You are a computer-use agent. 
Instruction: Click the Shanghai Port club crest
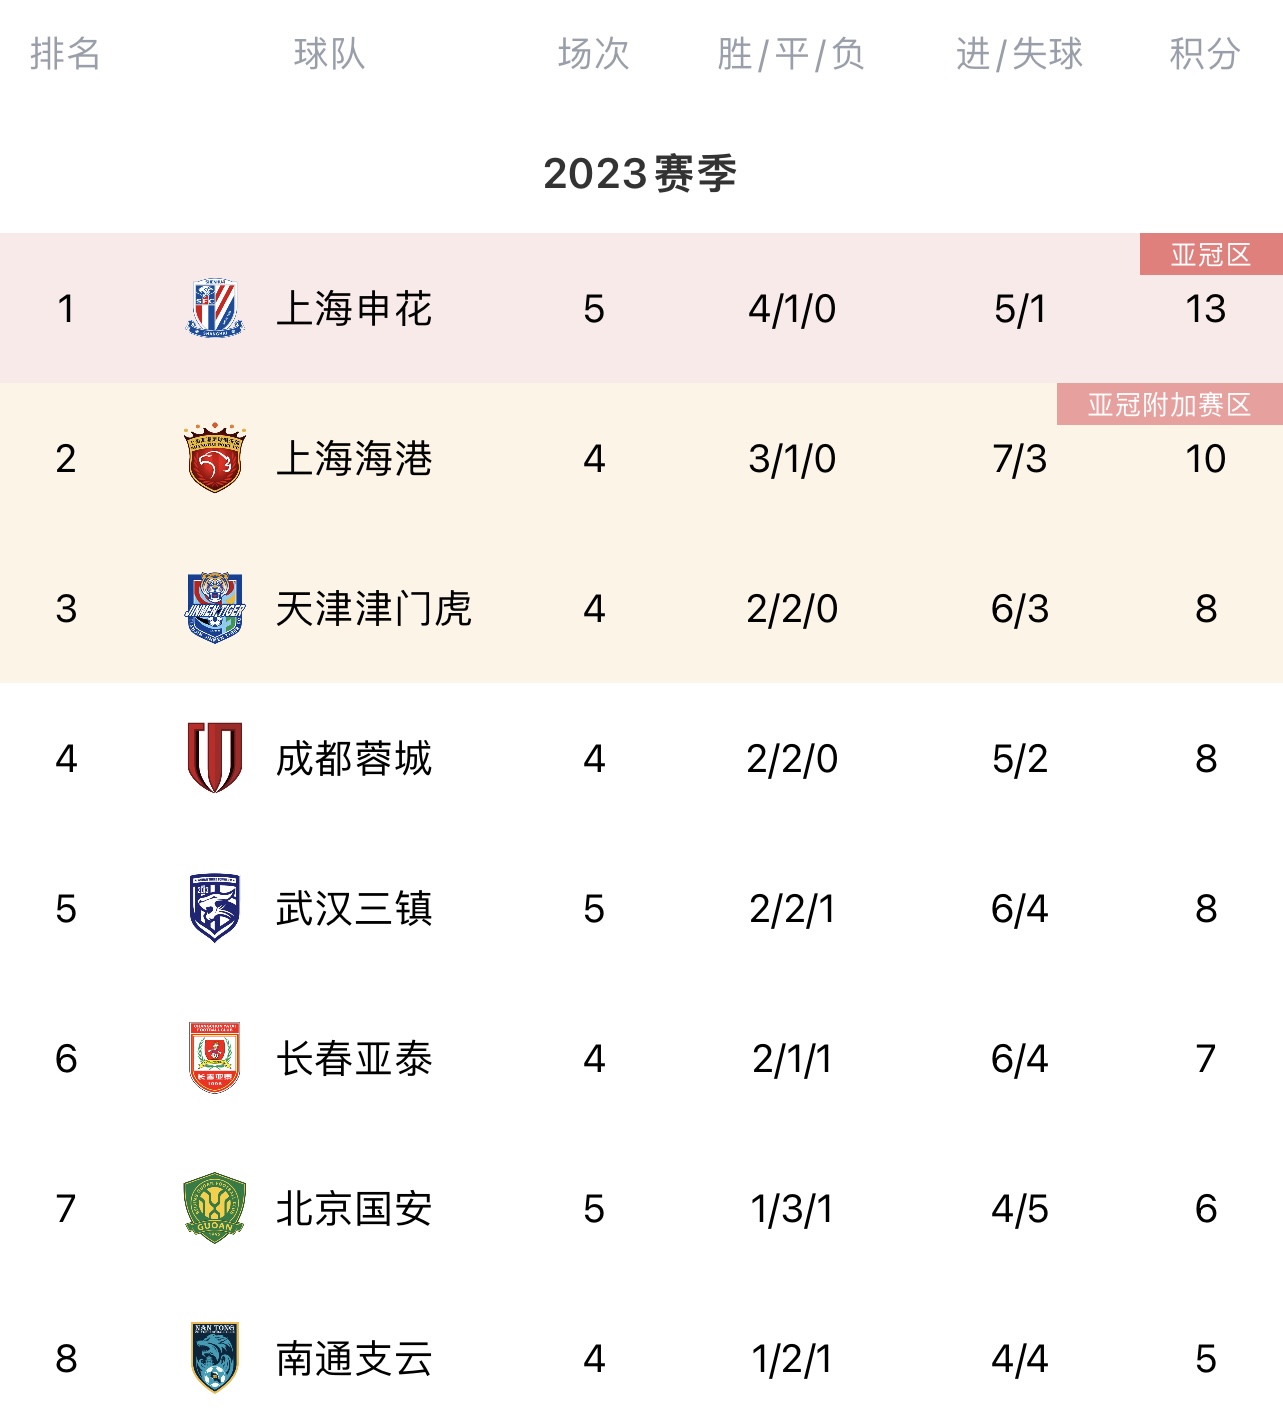pyautogui.click(x=215, y=458)
